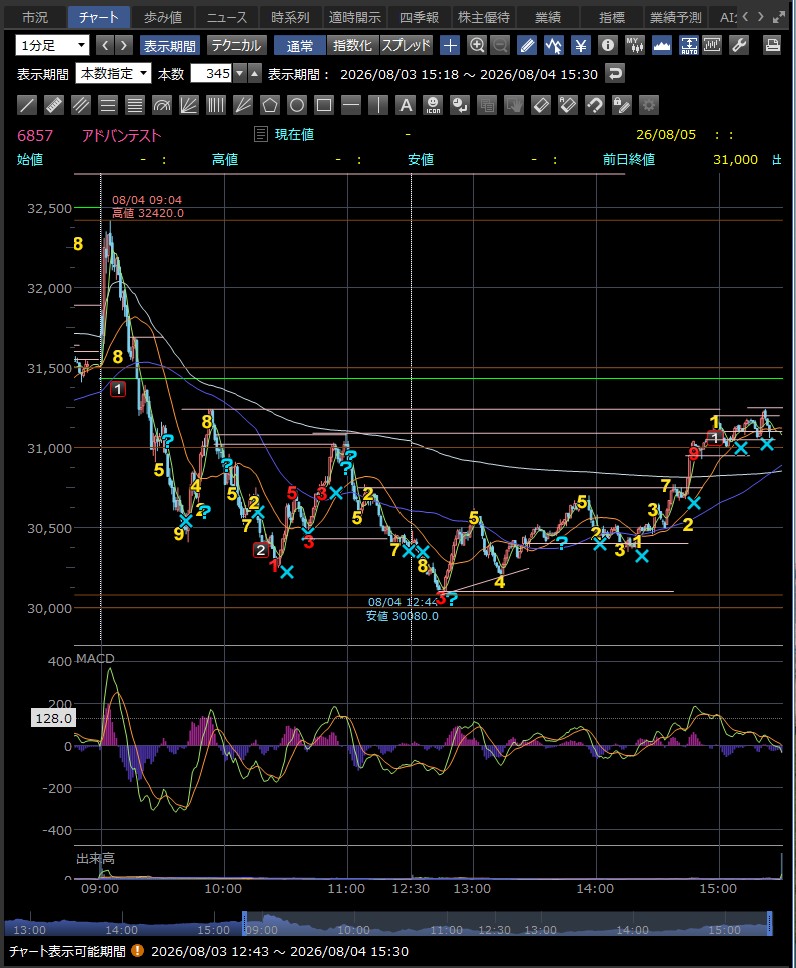Click the 高値 32420.0 annotation
796x968 pixels.
point(148,213)
